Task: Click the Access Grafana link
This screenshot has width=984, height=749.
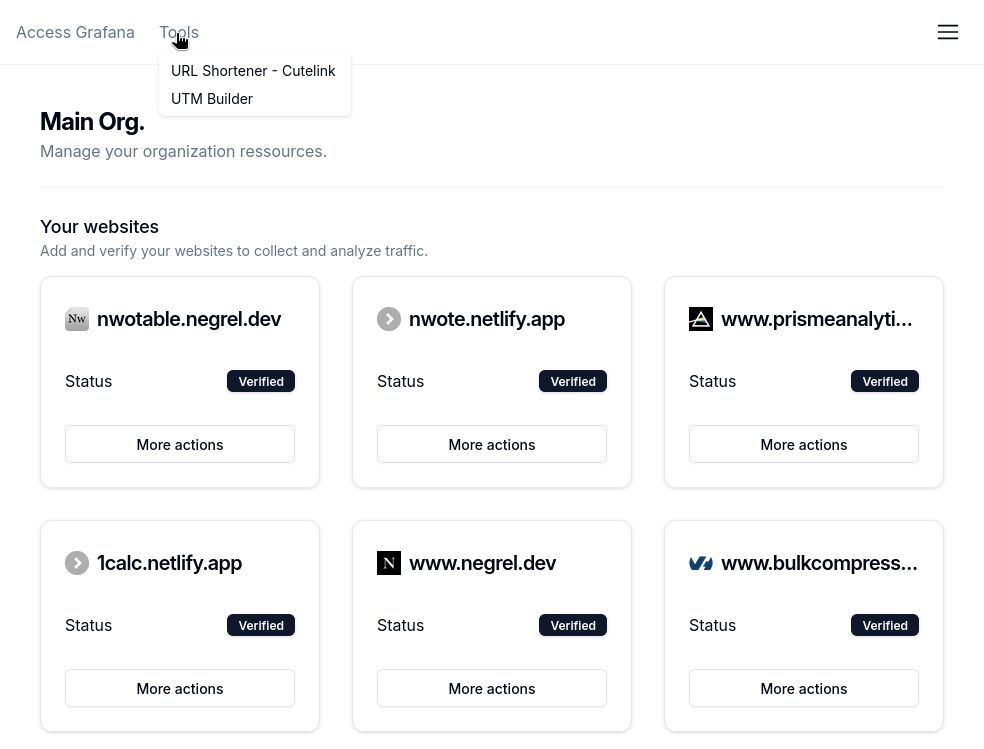Action: click(75, 32)
